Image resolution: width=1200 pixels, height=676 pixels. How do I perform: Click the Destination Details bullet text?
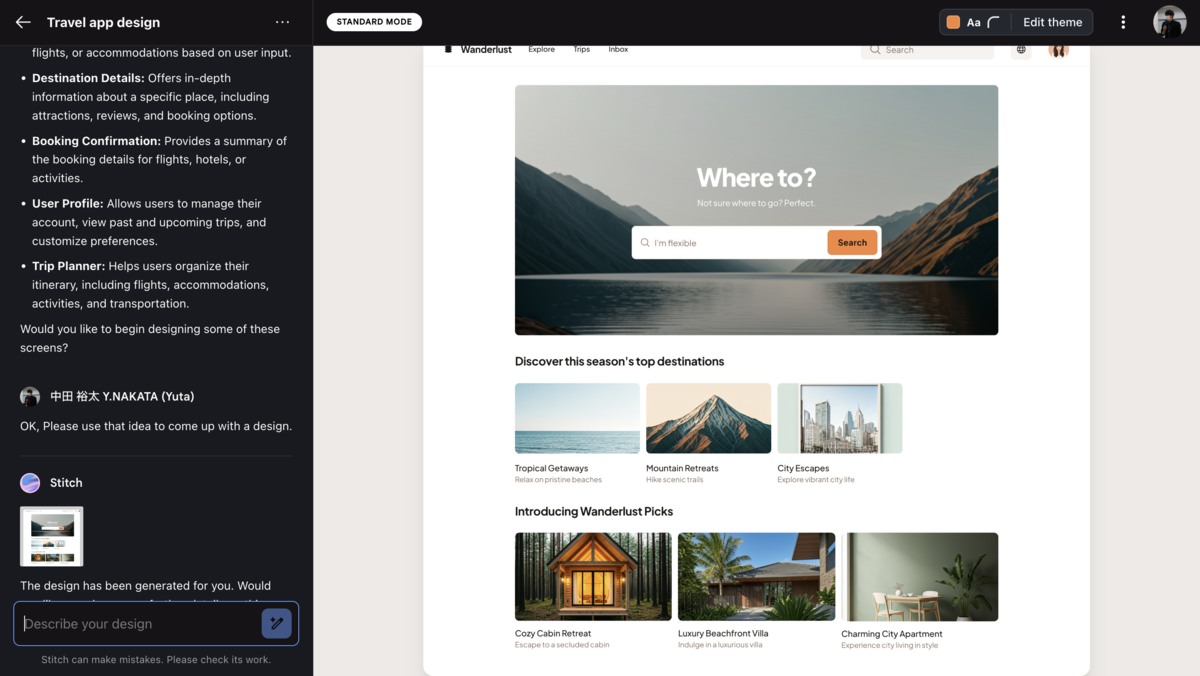click(x=150, y=97)
